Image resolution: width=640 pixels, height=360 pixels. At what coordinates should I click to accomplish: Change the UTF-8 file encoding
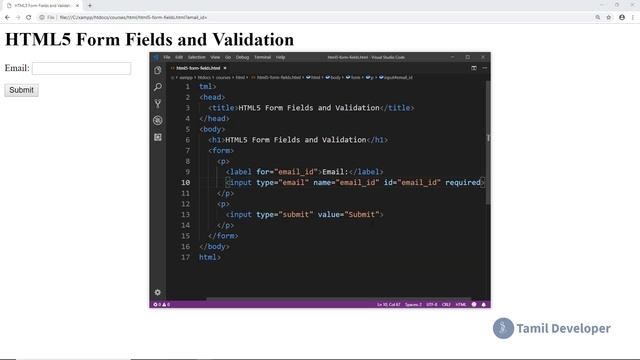pyautogui.click(x=432, y=304)
